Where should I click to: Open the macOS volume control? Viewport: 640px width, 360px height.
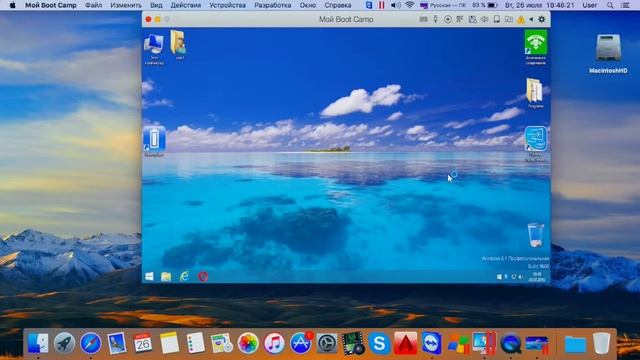(x=395, y=5)
